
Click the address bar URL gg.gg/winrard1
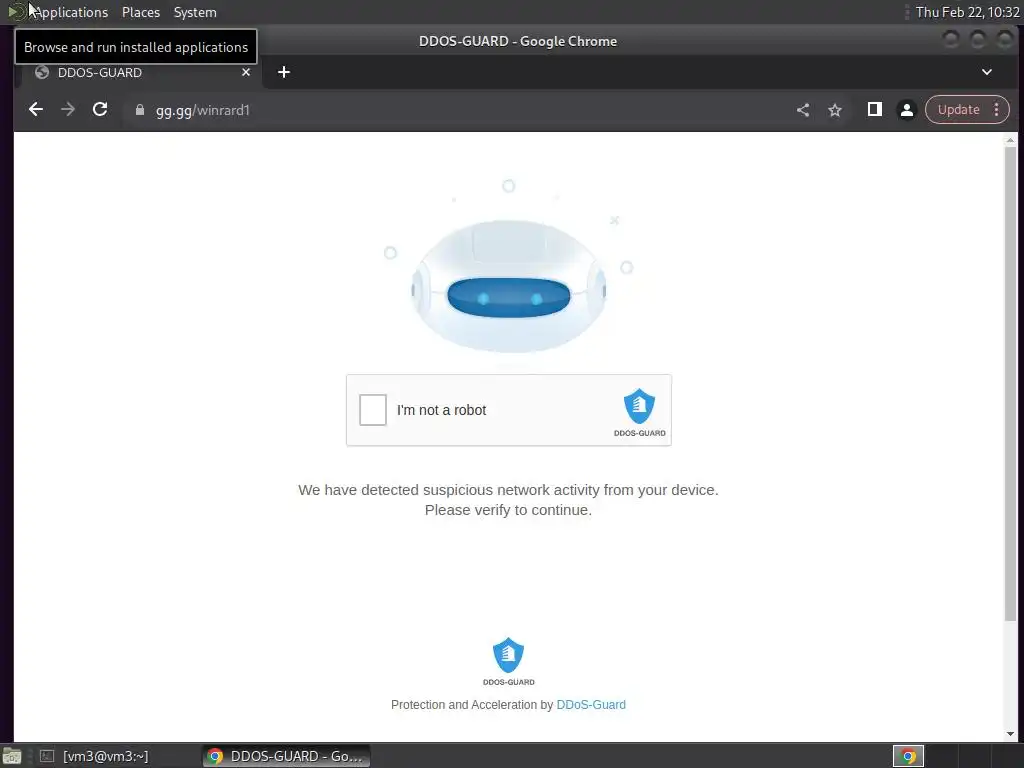(x=202, y=110)
